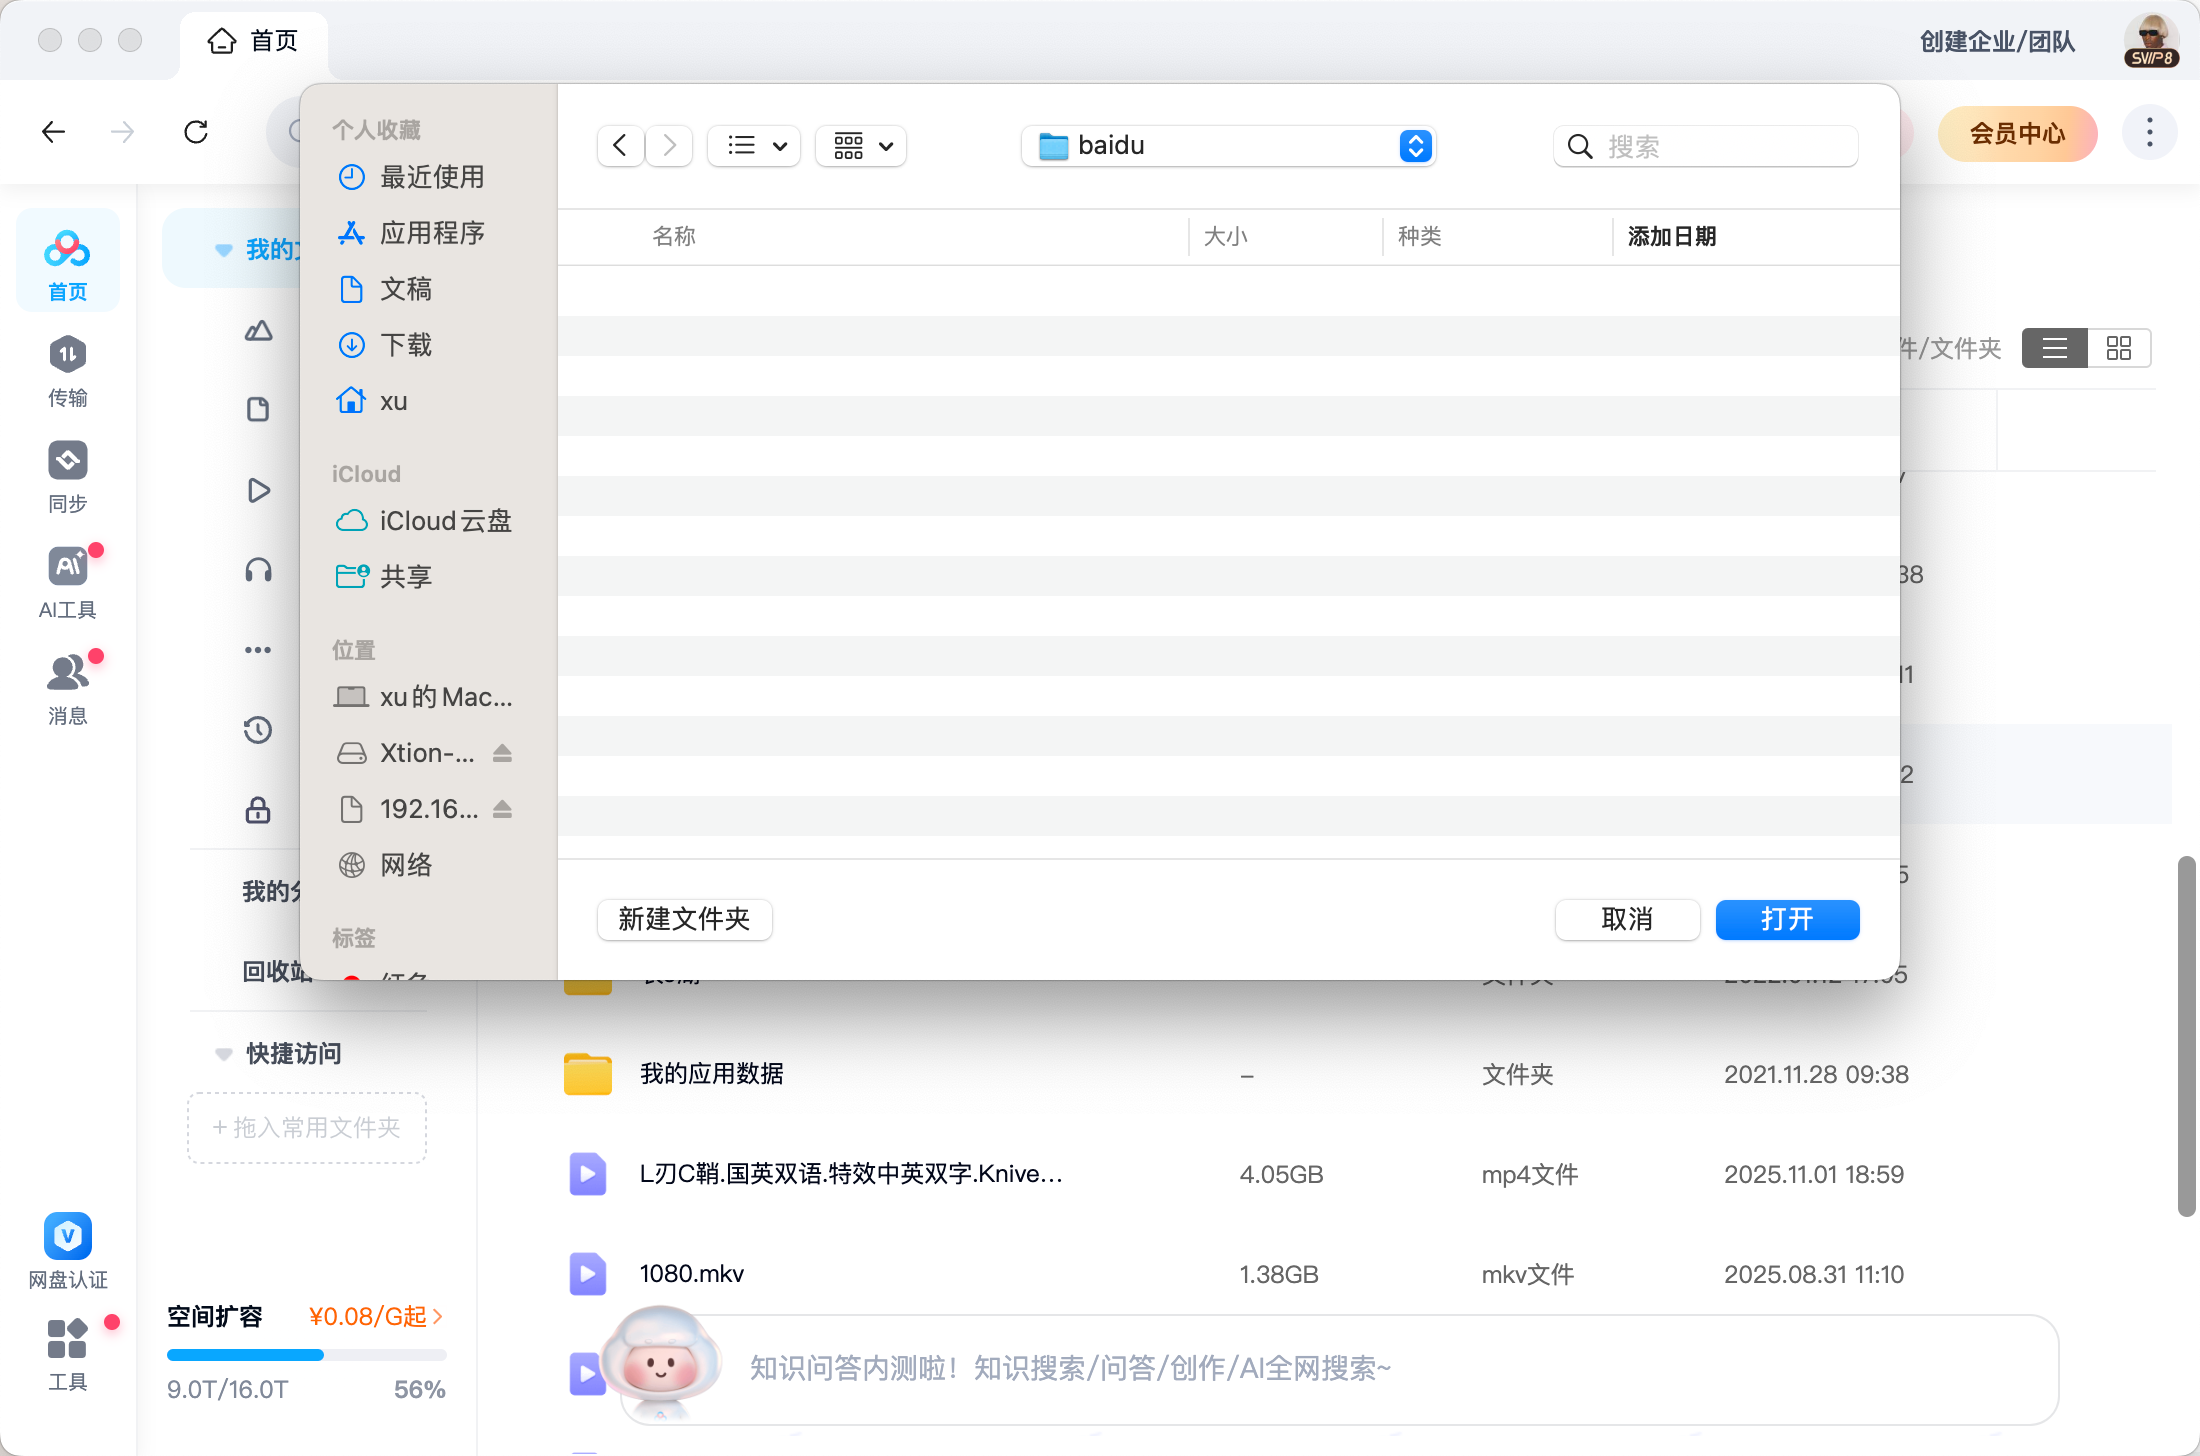Switch main file list to list view
The width and height of the screenshot is (2200, 1456).
point(2054,348)
